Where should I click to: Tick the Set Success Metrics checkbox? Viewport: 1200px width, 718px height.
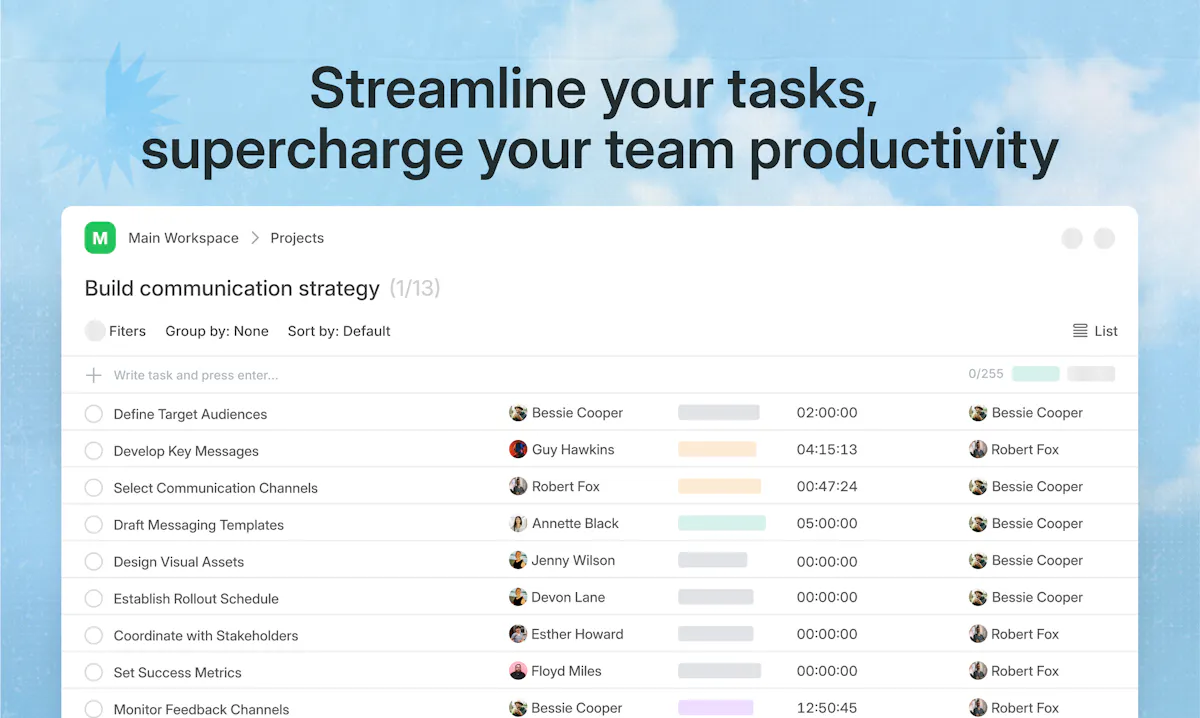94,673
